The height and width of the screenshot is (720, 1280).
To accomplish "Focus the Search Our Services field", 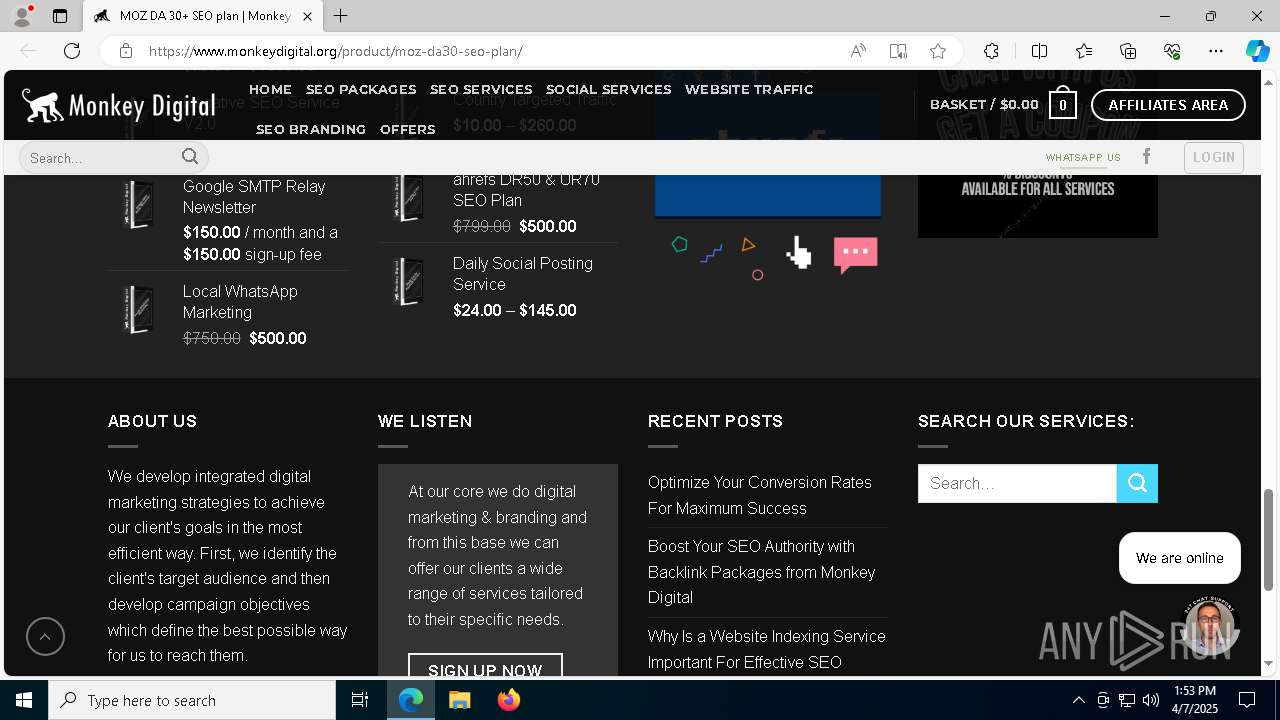I will pos(1017,483).
